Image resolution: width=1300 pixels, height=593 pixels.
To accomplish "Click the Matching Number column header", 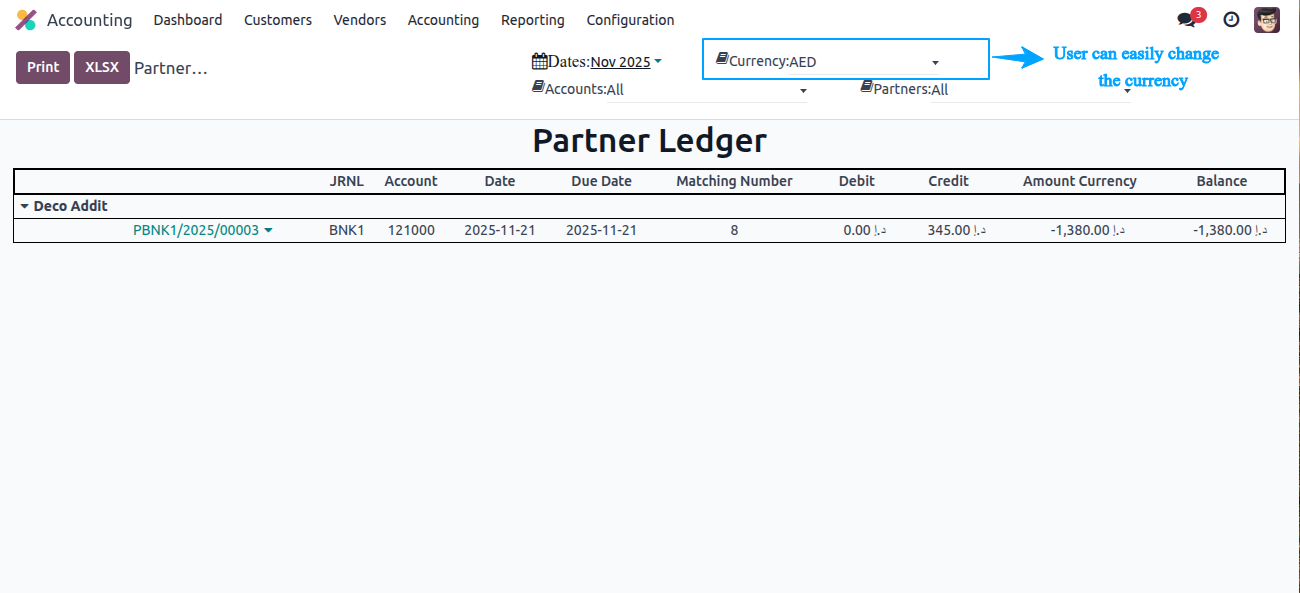I will point(734,181).
